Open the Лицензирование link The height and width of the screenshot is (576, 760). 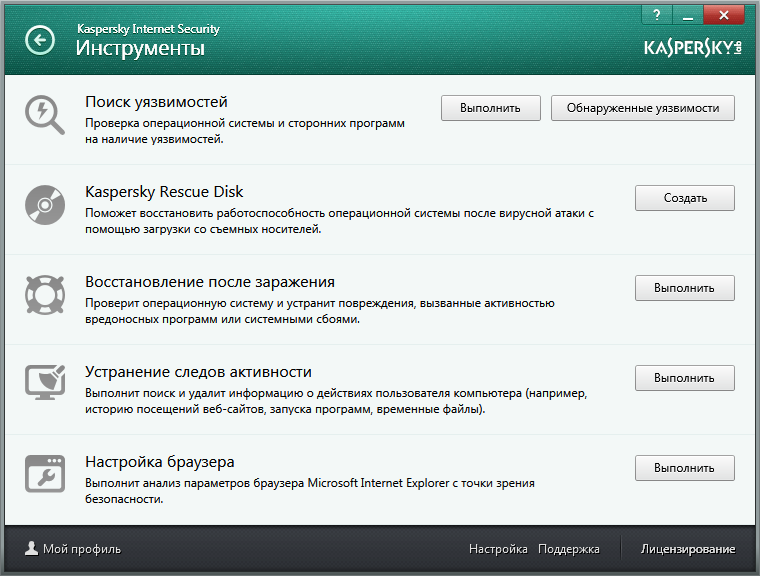click(x=688, y=549)
